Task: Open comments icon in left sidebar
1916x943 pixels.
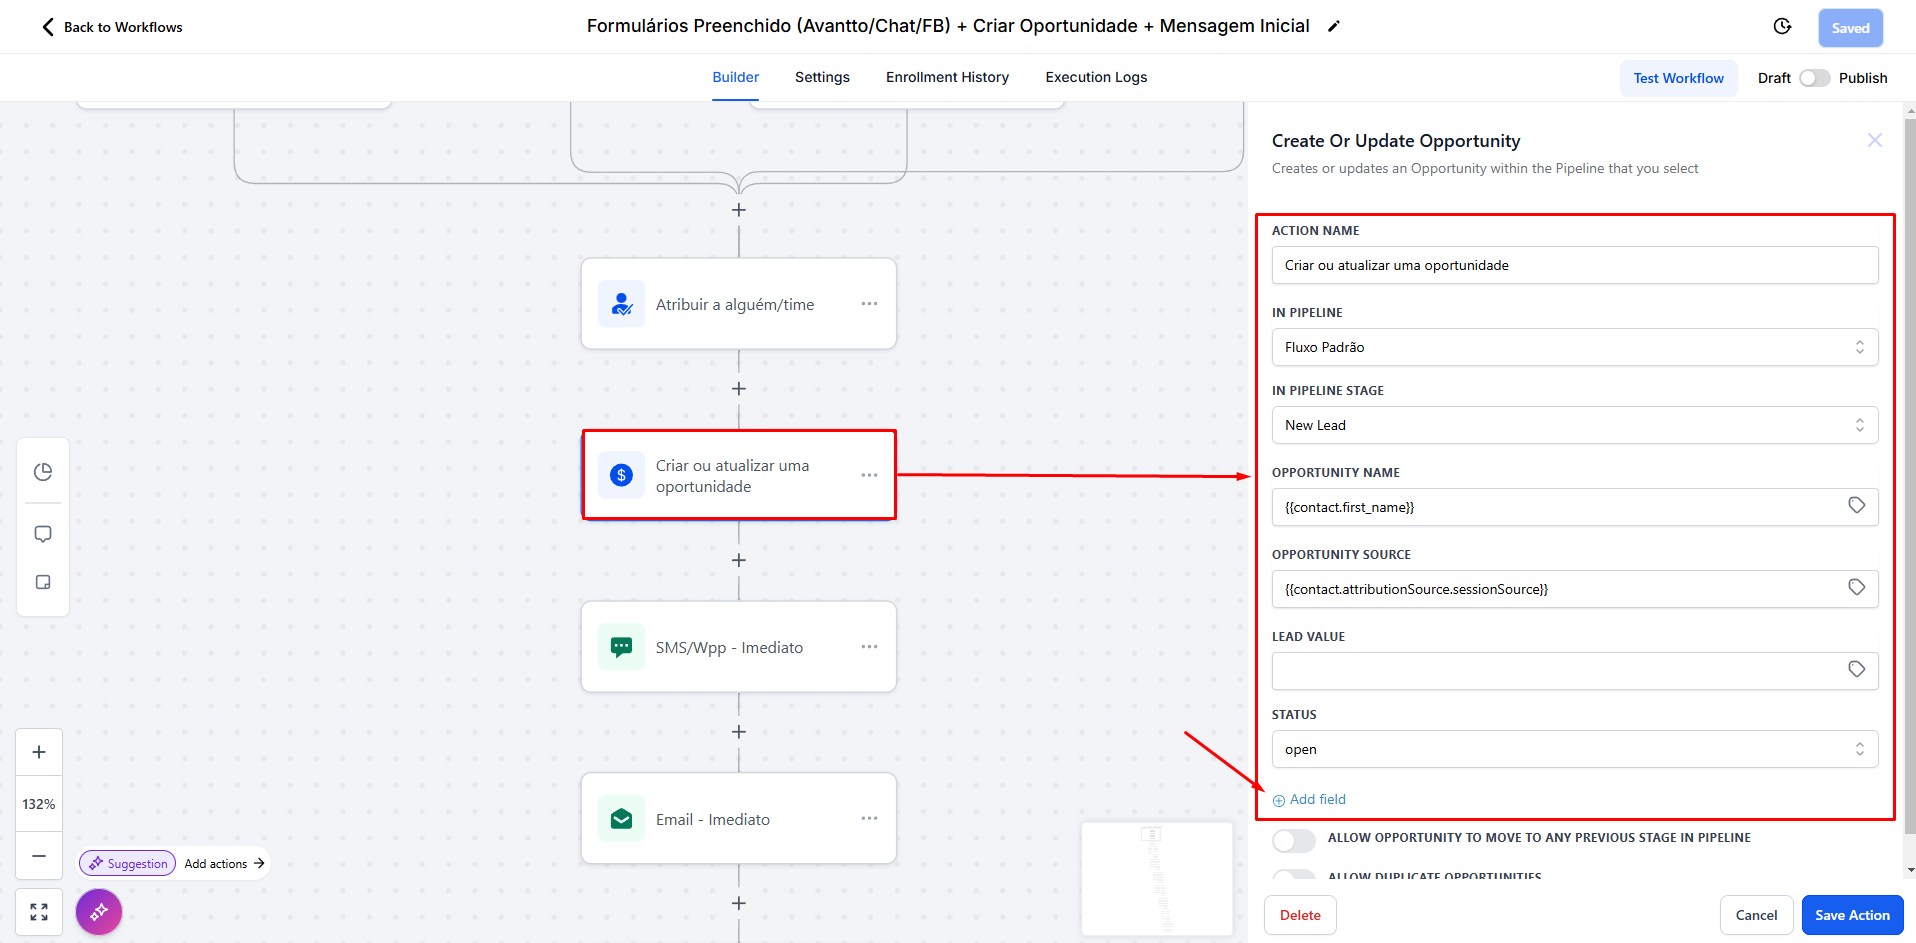Action: tap(43, 534)
